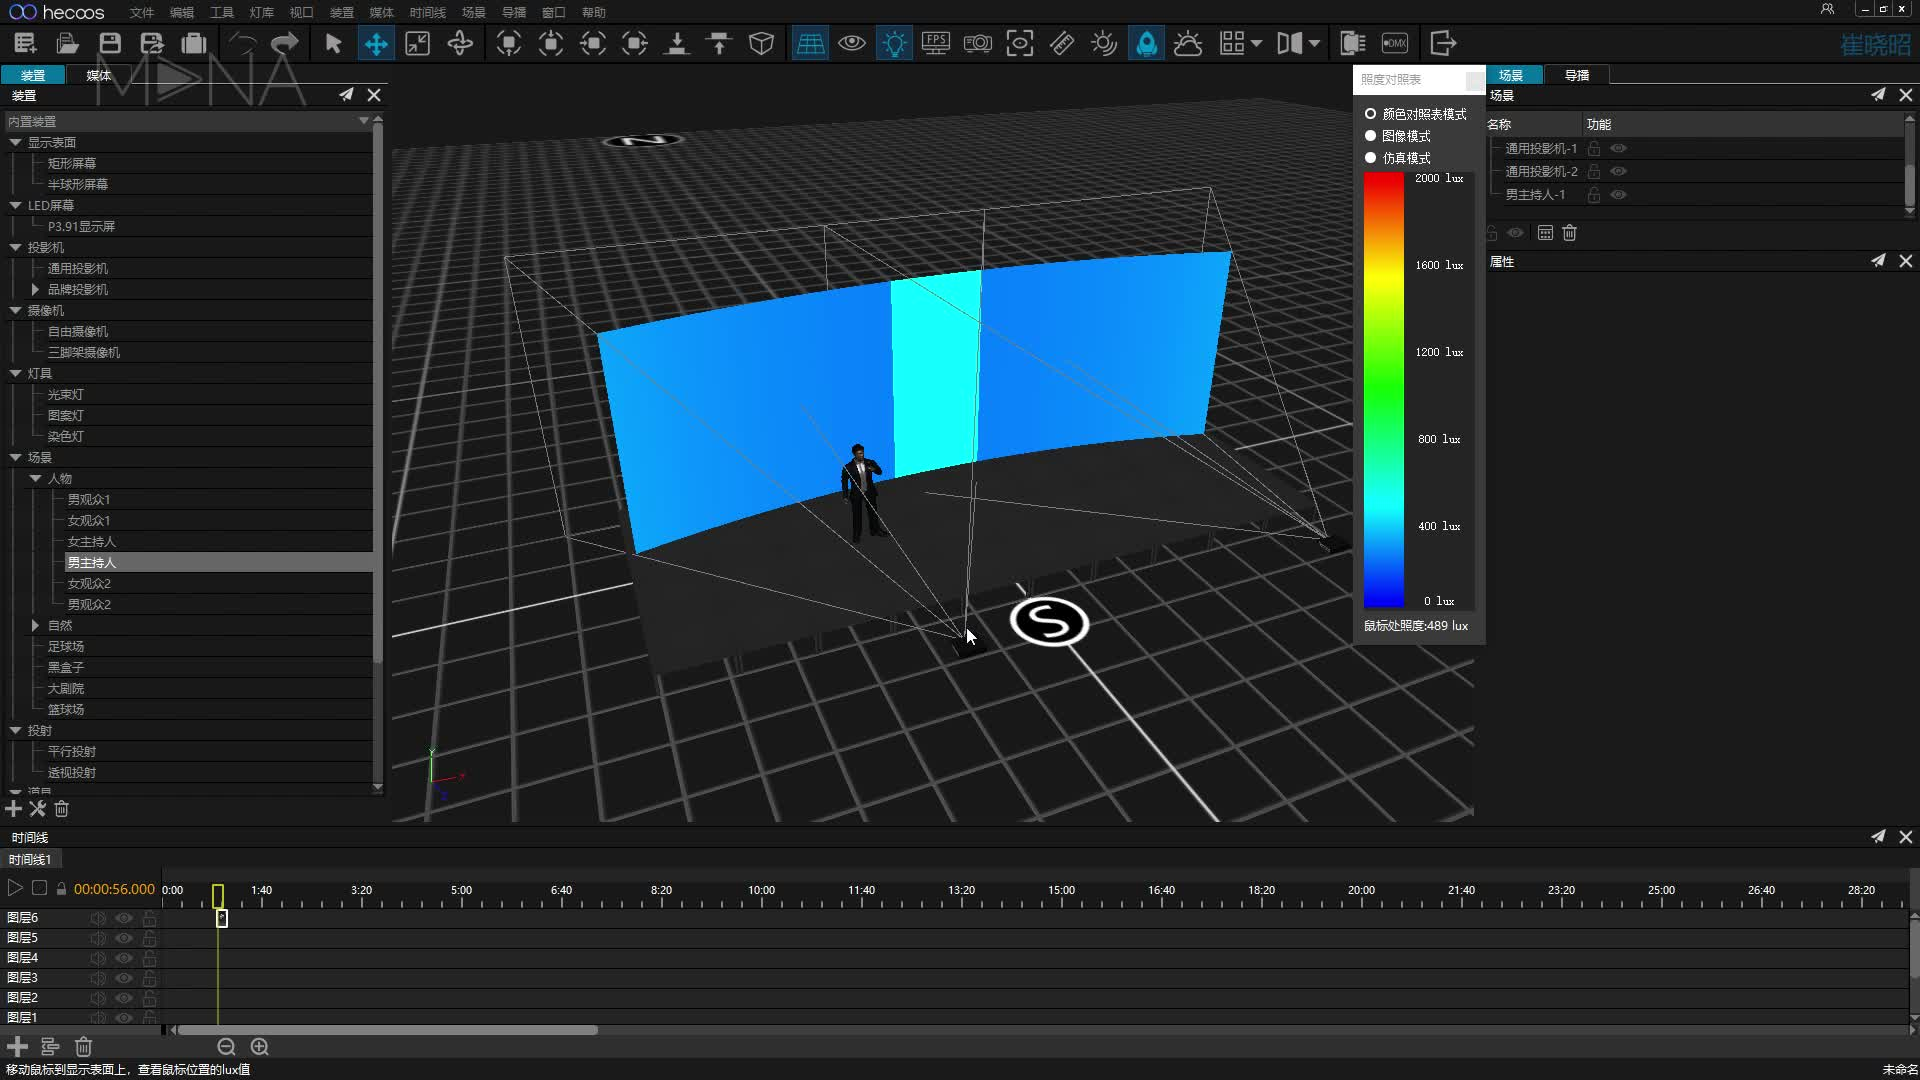Click the open folder toolbar icon
Screen dimensions: 1920x1080
point(67,43)
